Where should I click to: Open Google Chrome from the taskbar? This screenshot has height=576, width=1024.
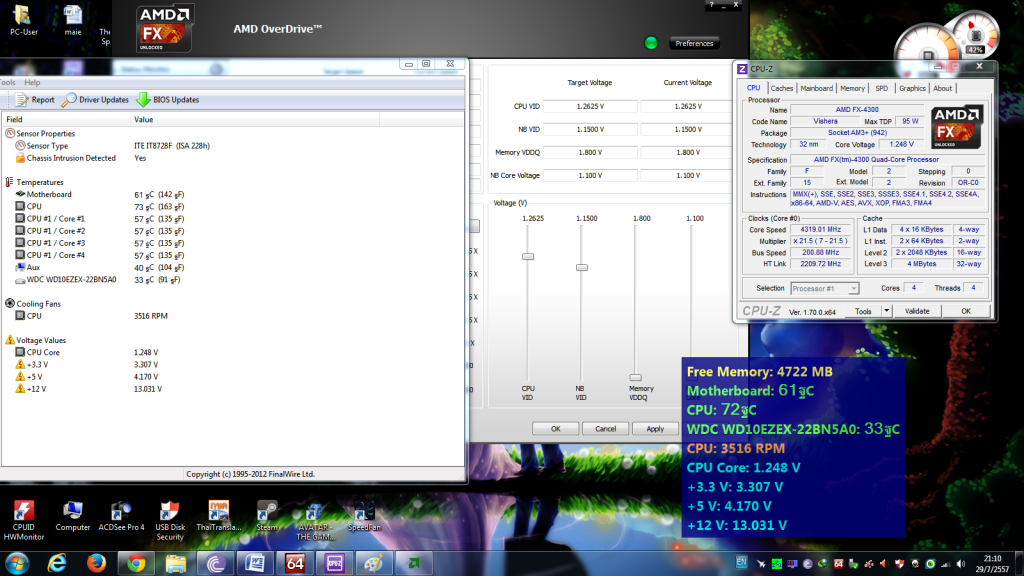134,563
